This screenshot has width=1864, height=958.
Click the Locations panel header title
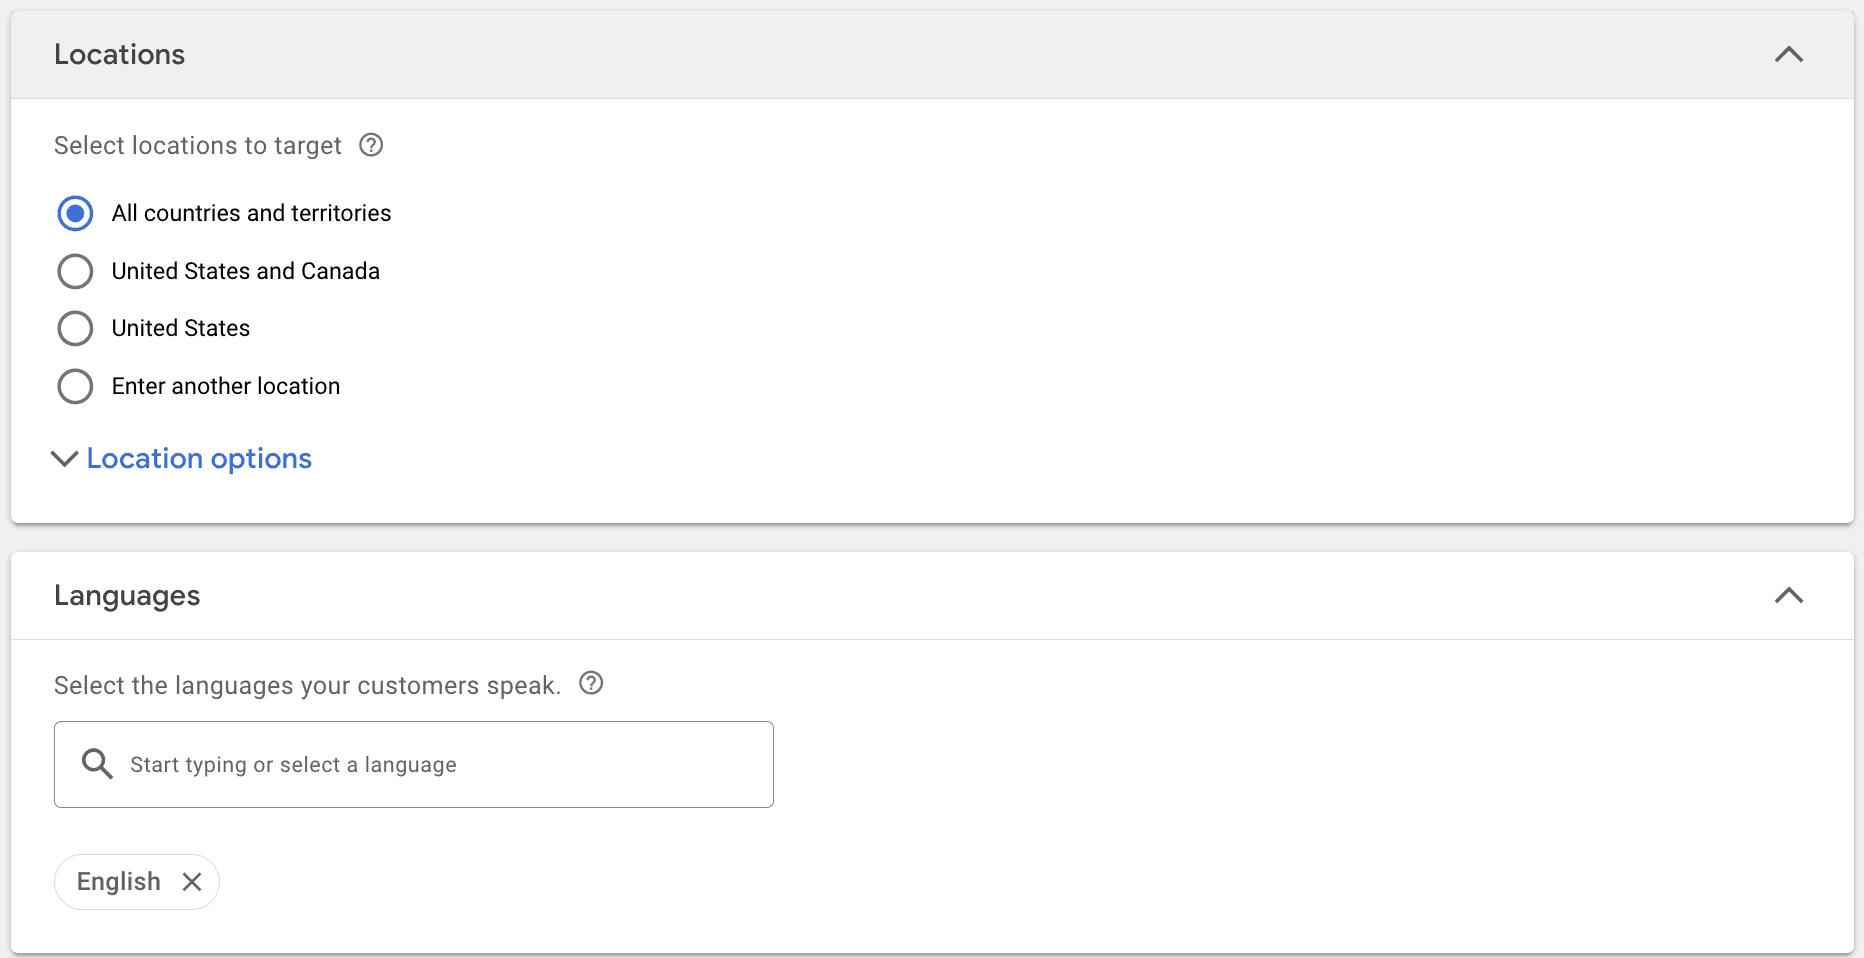tap(119, 55)
